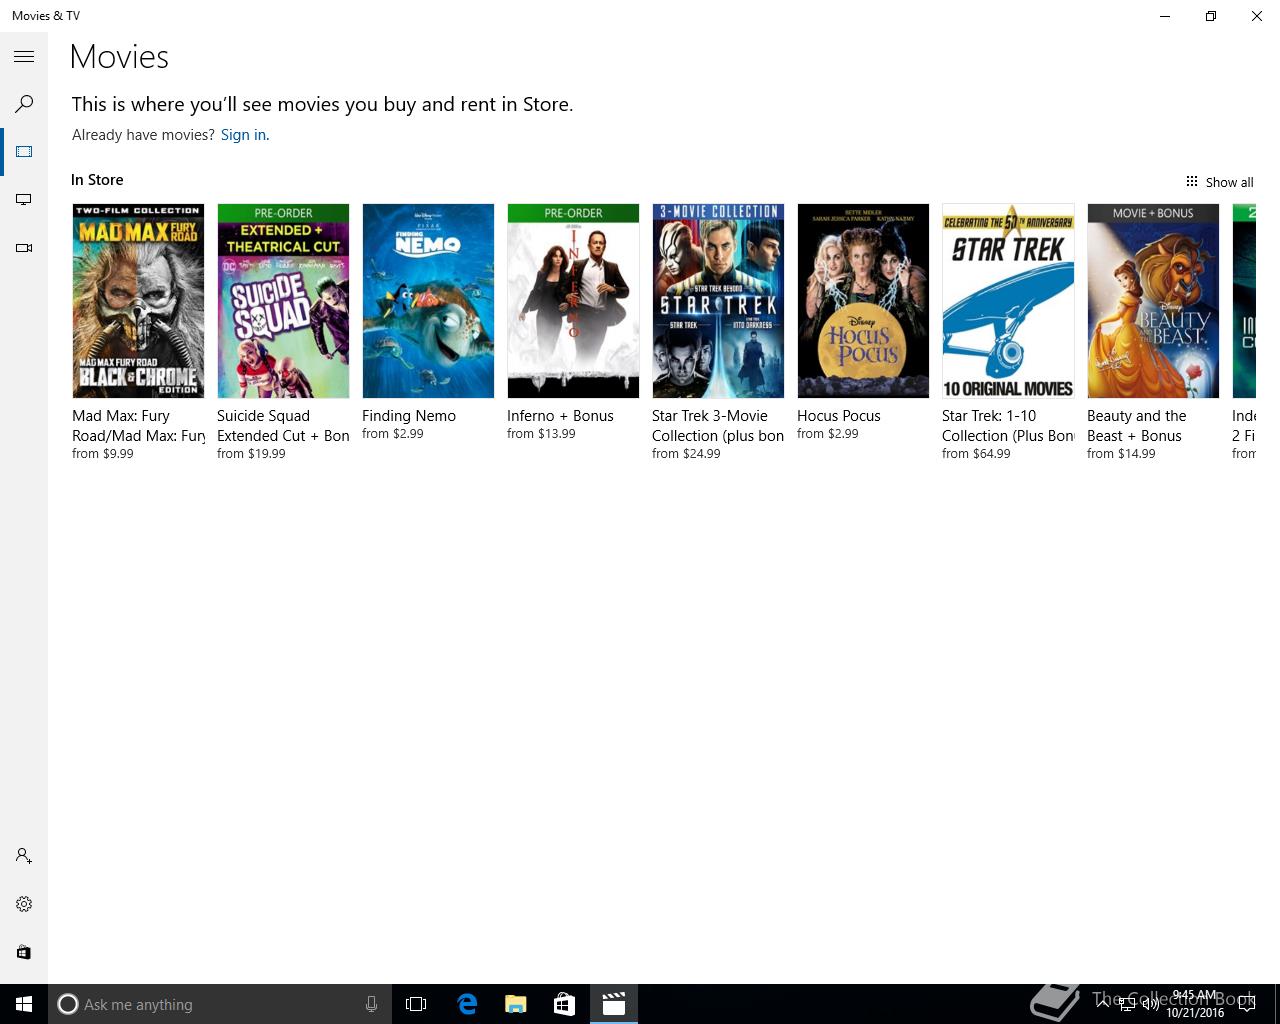Screen dimensions: 1280x1024
Task: Open the hamburger navigation menu
Action: (x=24, y=57)
